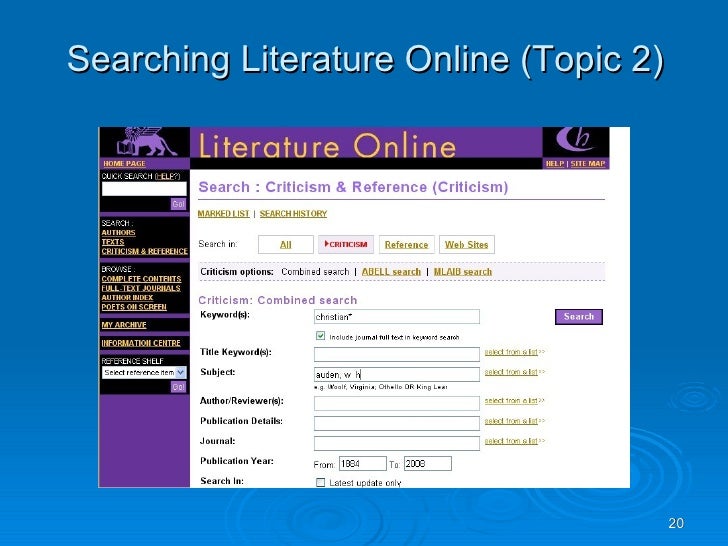Open the INFORMATION CENTRE
Viewport: 728px width, 546px height.
141,343
